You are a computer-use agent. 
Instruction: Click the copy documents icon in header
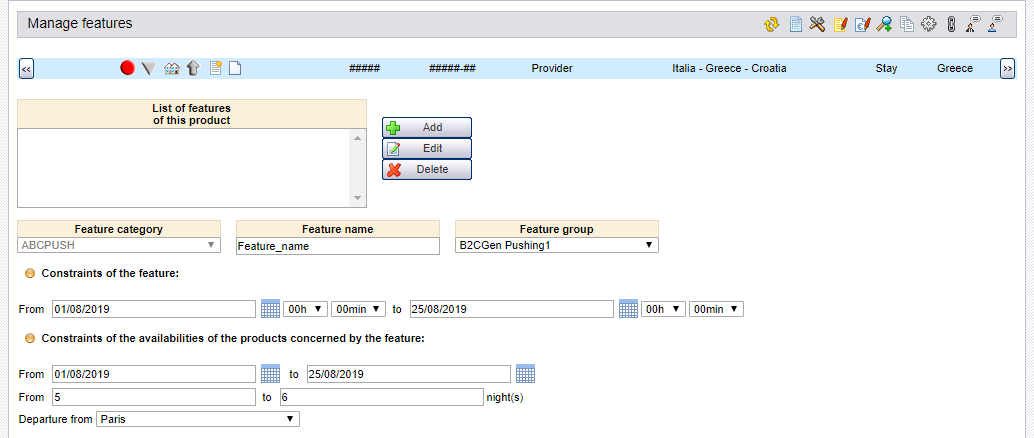[906, 24]
